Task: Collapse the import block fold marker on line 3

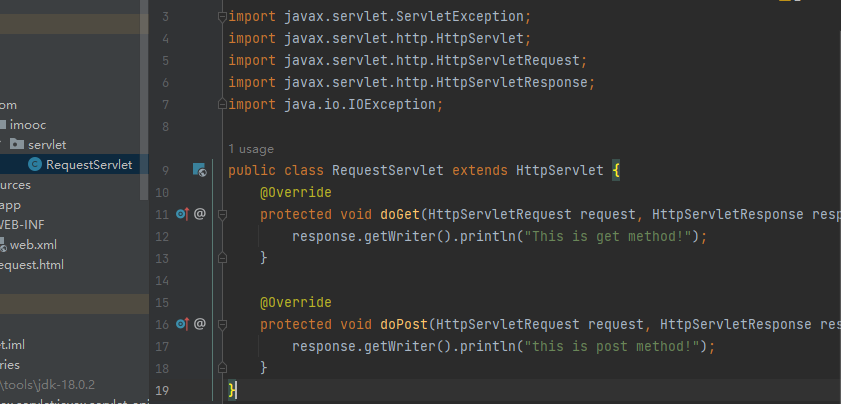Action: [x=222, y=17]
